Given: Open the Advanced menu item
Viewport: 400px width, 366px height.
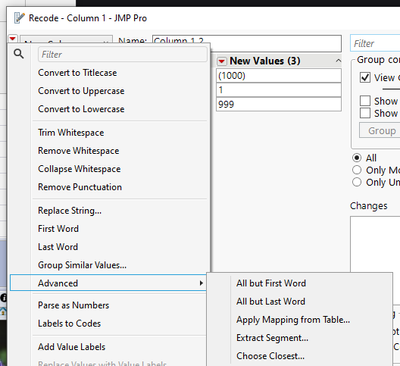Looking at the screenshot, I should click(108, 283).
